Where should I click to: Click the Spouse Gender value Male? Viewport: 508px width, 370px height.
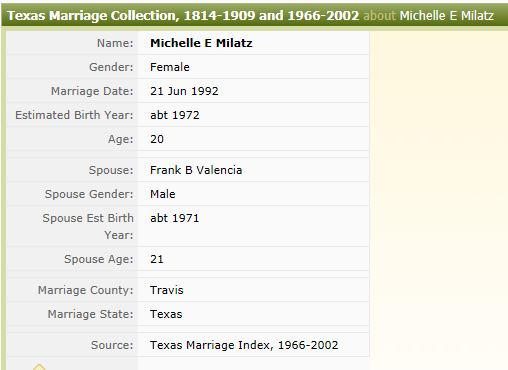[x=163, y=194]
